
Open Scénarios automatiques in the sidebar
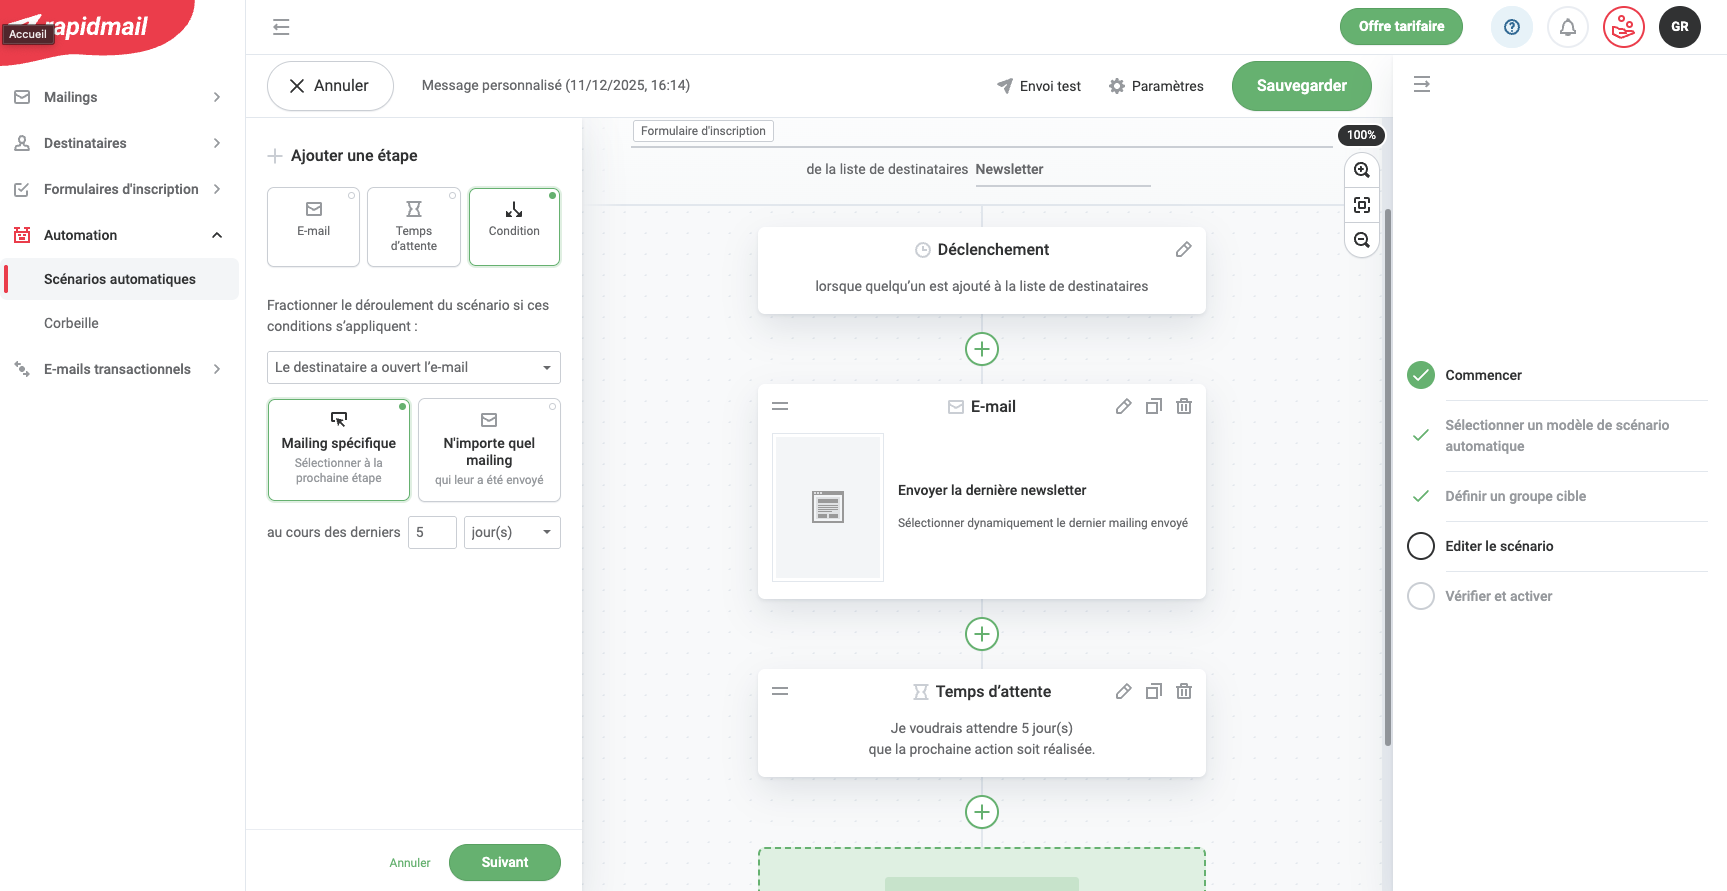(x=120, y=279)
